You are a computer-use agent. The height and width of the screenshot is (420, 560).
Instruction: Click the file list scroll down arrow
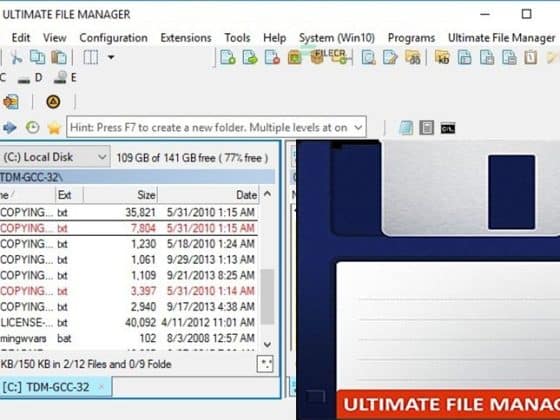coord(267,344)
